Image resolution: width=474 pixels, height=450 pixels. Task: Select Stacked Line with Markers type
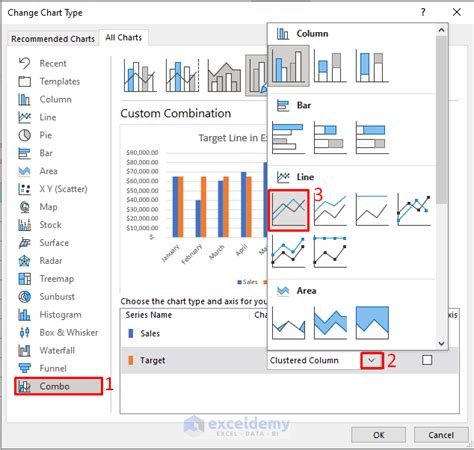tap(289, 251)
